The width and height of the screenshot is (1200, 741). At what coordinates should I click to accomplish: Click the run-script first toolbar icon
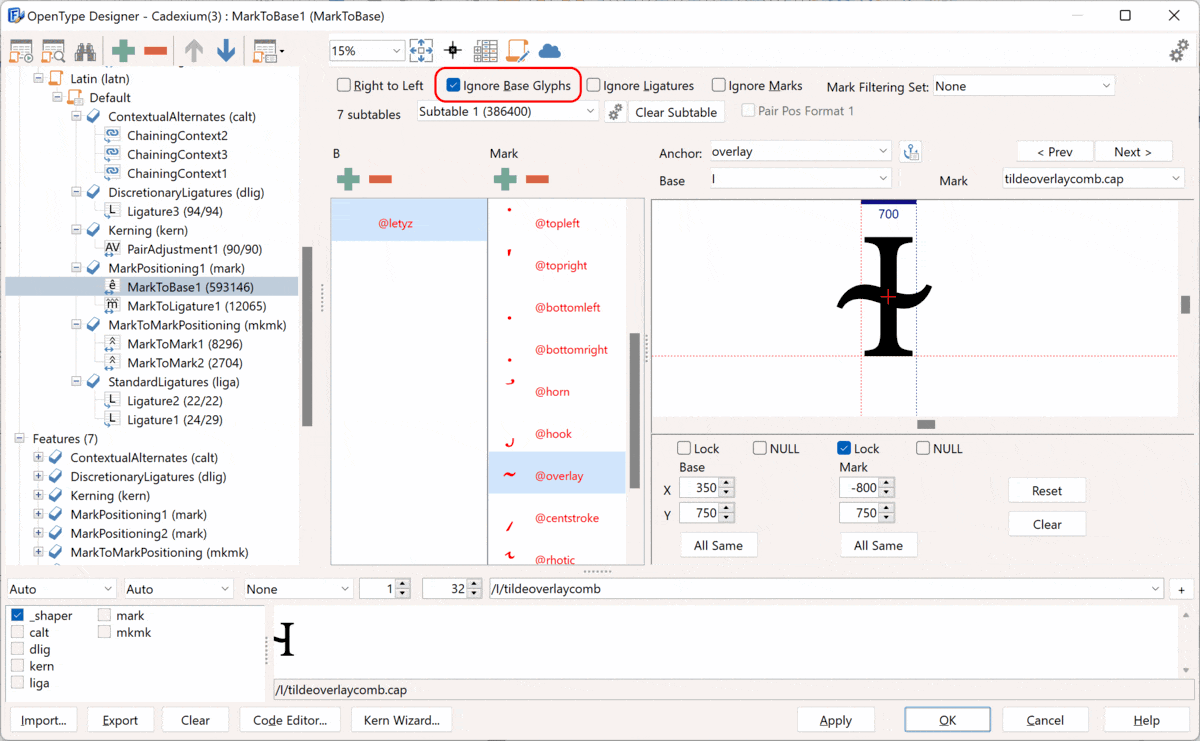(x=21, y=51)
